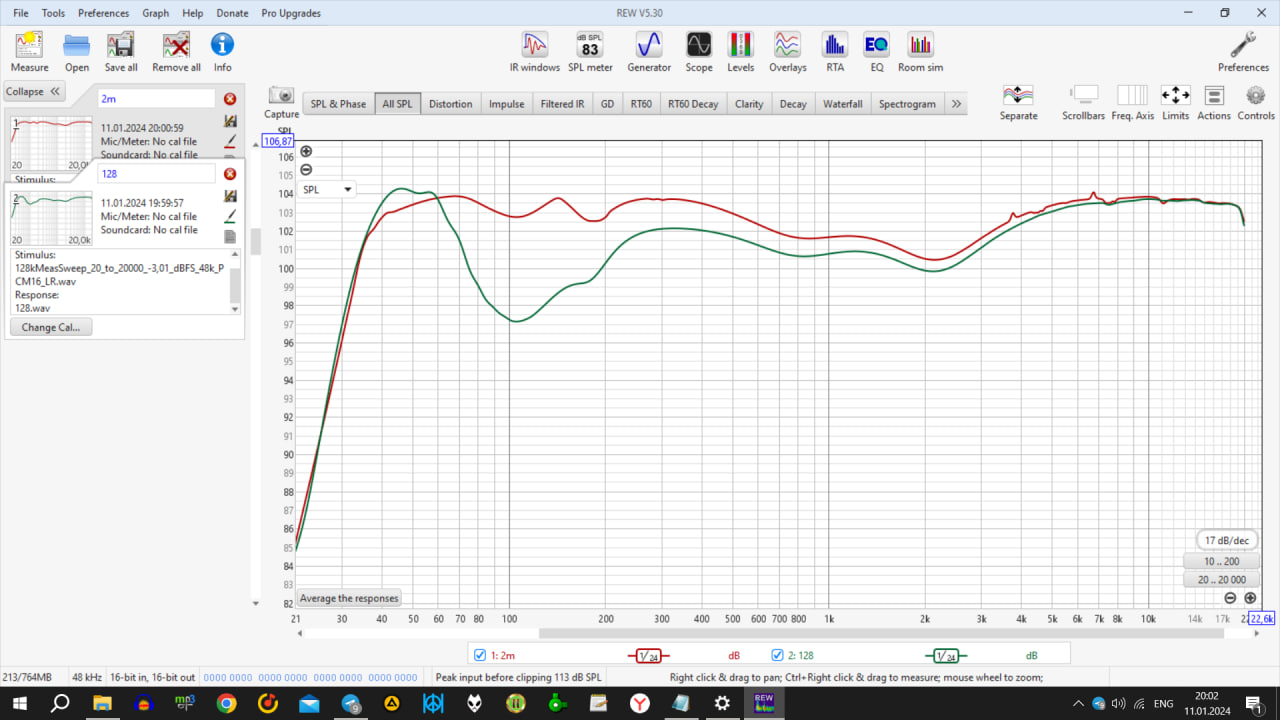
Task: Switch to the Spectrogram tab
Action: (907, 104)
